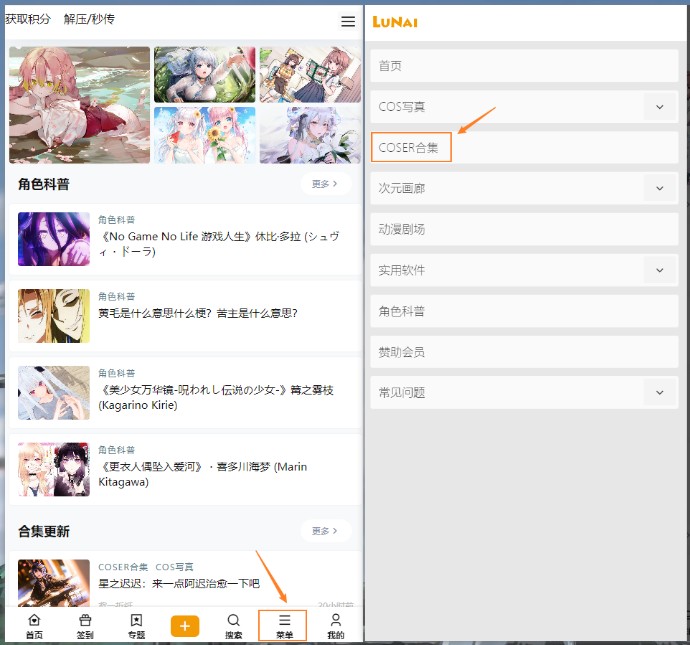Expand the COS写真 submenu chevron

[x=660, y=106]
